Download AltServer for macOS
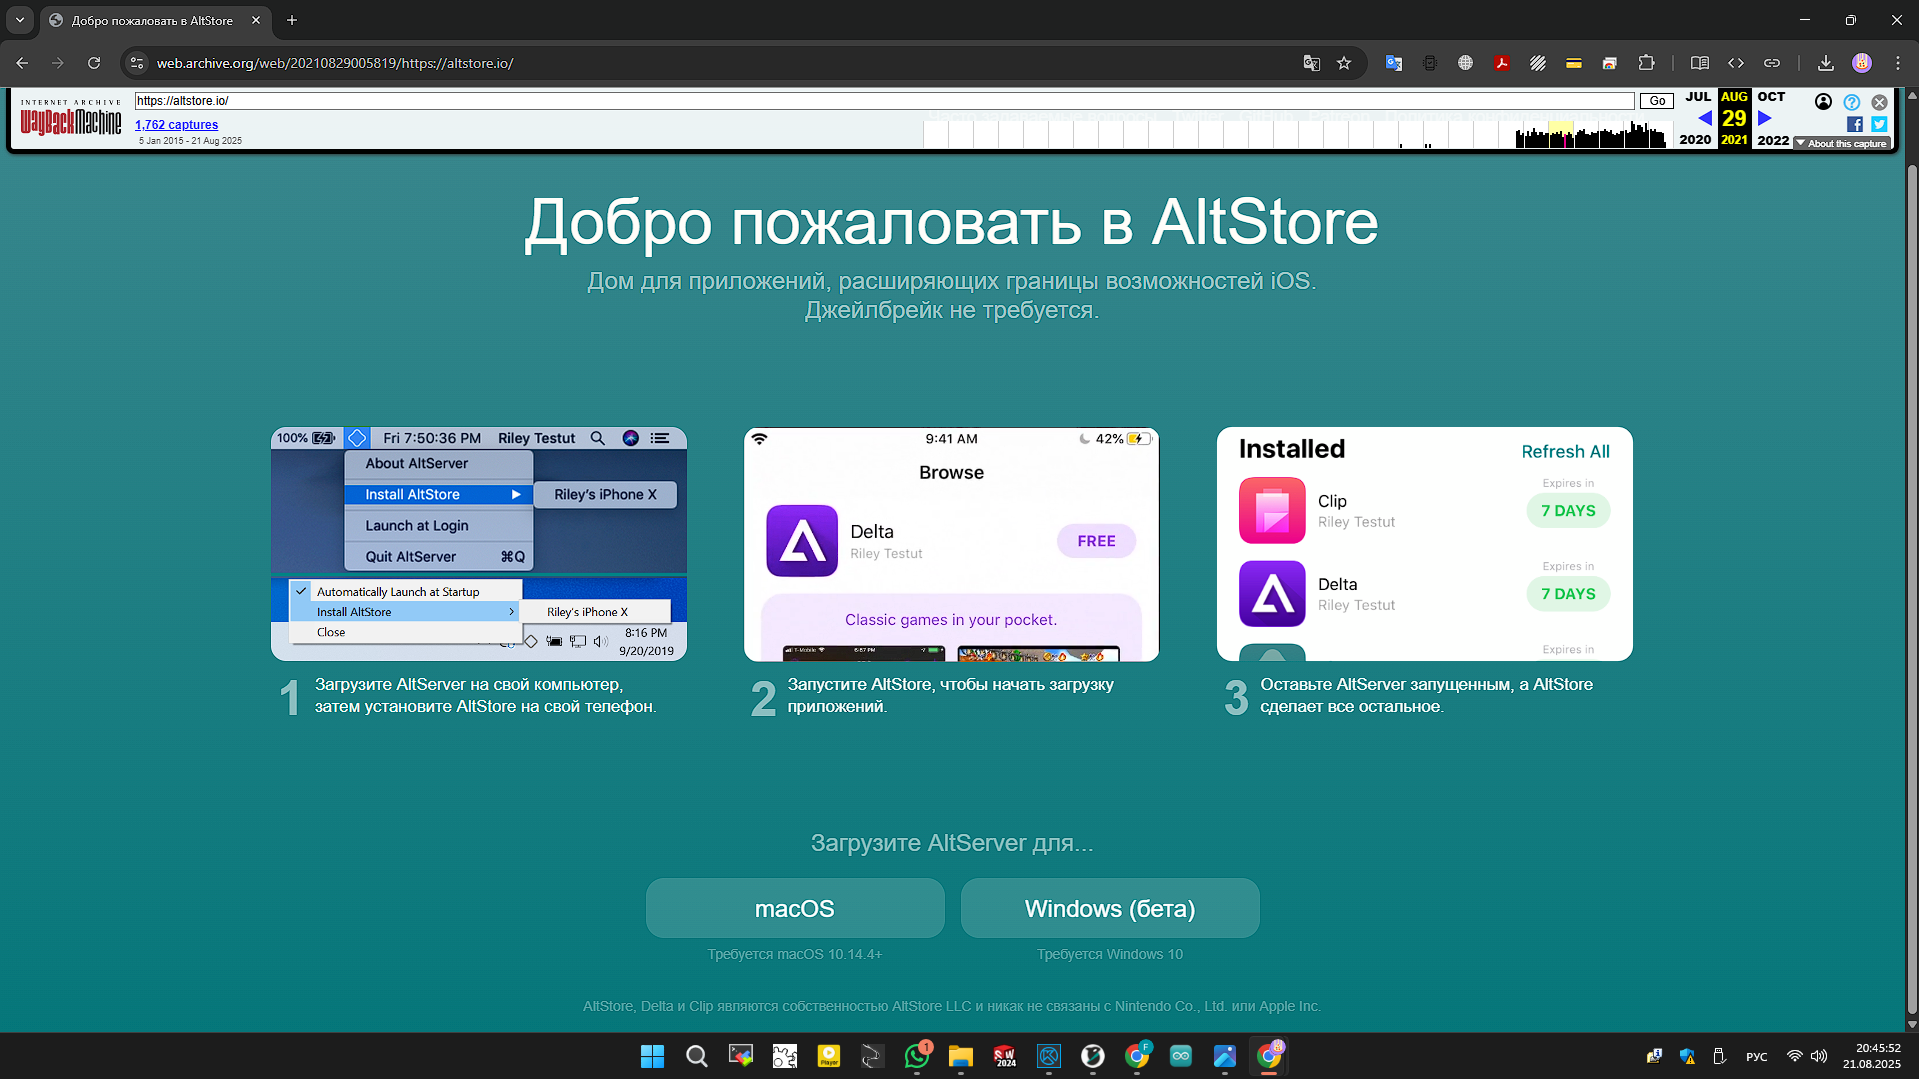 [x=795, y=908]
